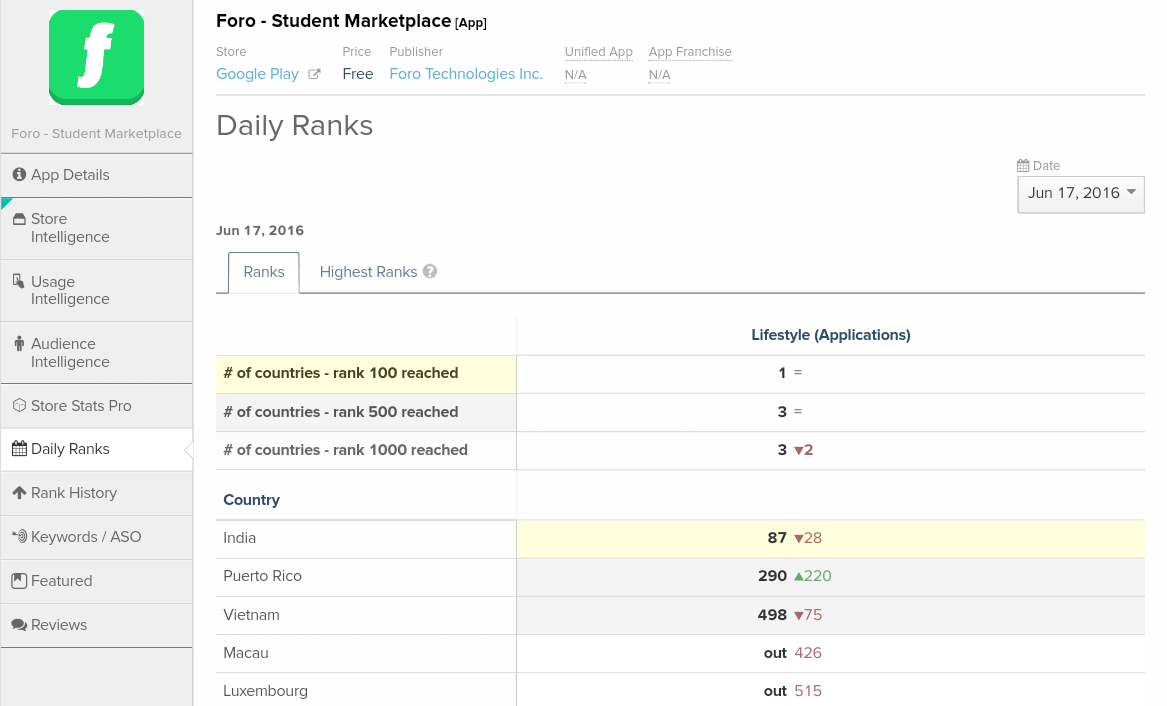This screenshot has width=1167, height=706.
Task: Switch to the Highest Ranks tab
Action: coord(368,272)
